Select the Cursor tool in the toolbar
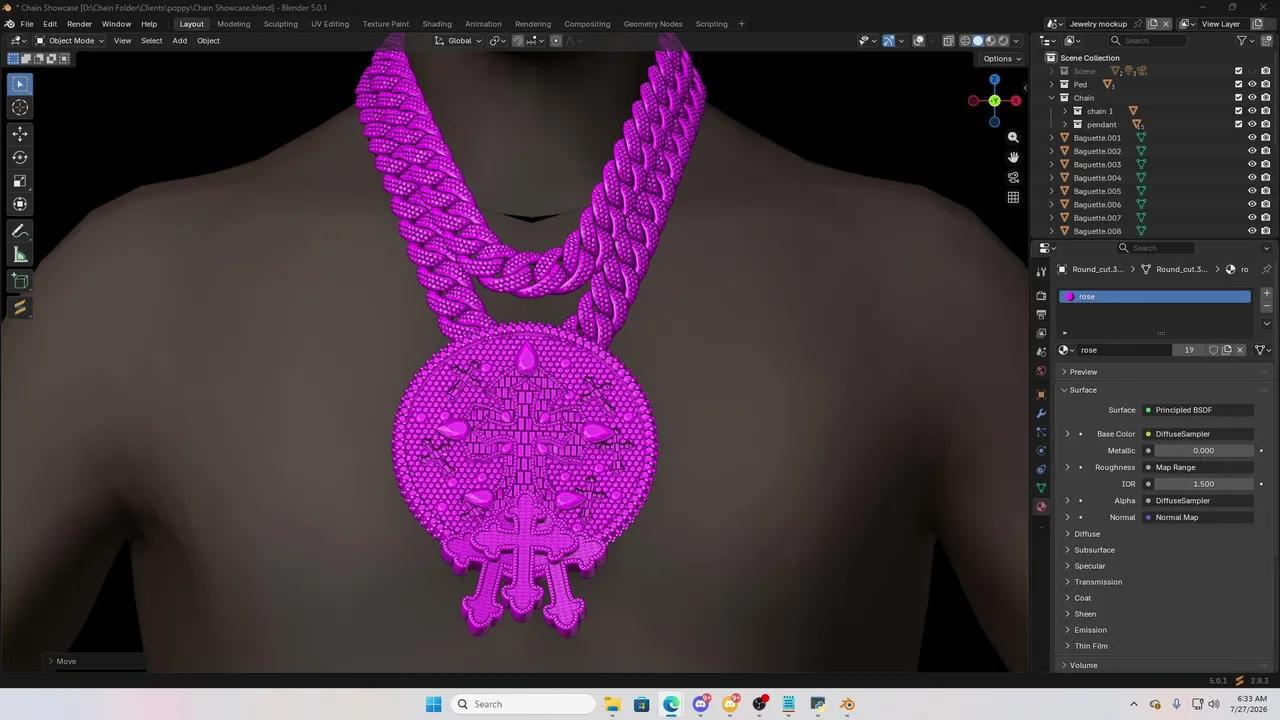This screenshot has width=1280, height=720. (x=20, y=108)
